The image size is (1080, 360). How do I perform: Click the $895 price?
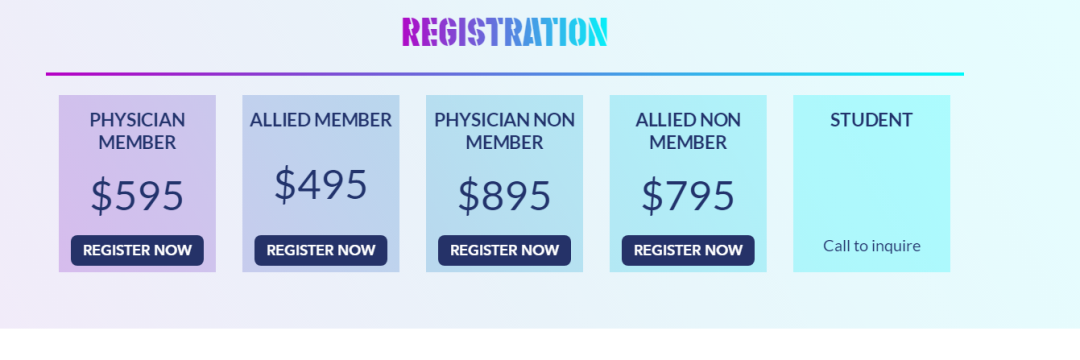coord(504,195)
